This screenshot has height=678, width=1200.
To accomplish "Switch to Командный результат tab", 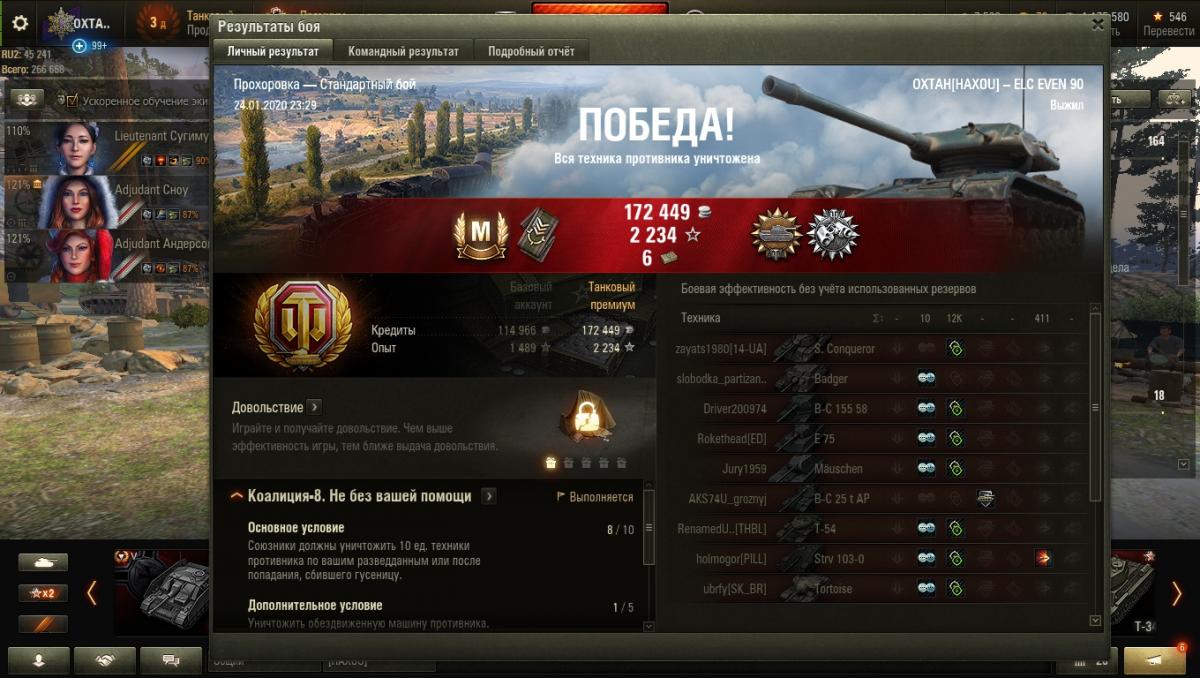I will click(403, 51).
